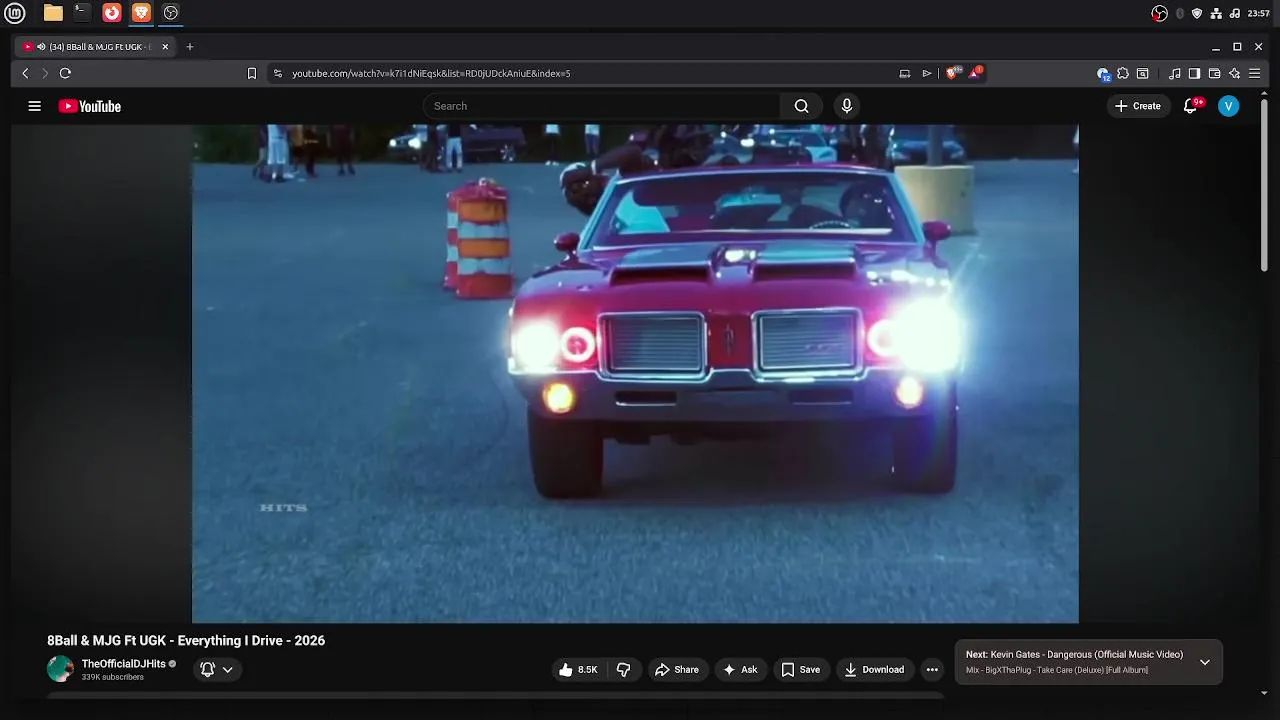The image size is (1280, 720).
Task: Switch to OBS Studio in panel
Action: tap(171, 13)
